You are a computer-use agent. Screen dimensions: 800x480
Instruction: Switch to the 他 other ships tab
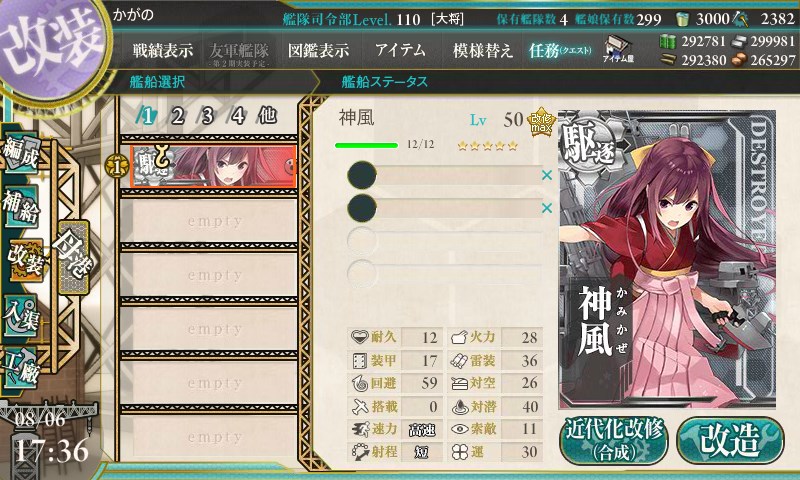(267, 116)
